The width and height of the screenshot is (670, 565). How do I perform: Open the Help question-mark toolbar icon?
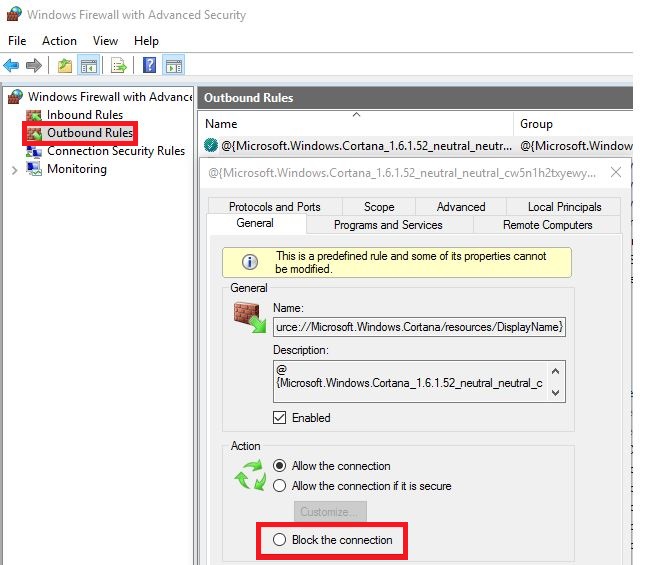pos(150,65)
